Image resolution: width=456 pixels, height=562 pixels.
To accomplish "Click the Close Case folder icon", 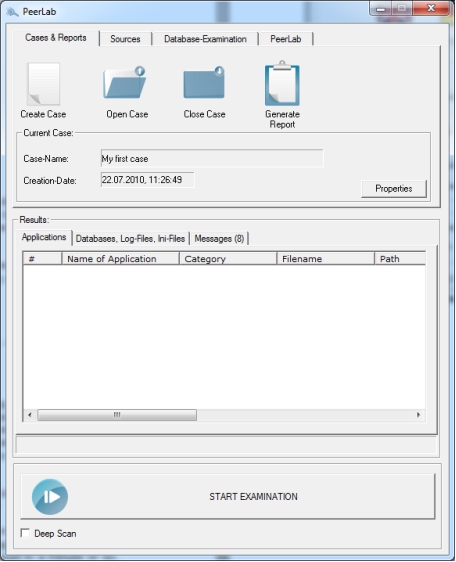I will tap(204, 82).
